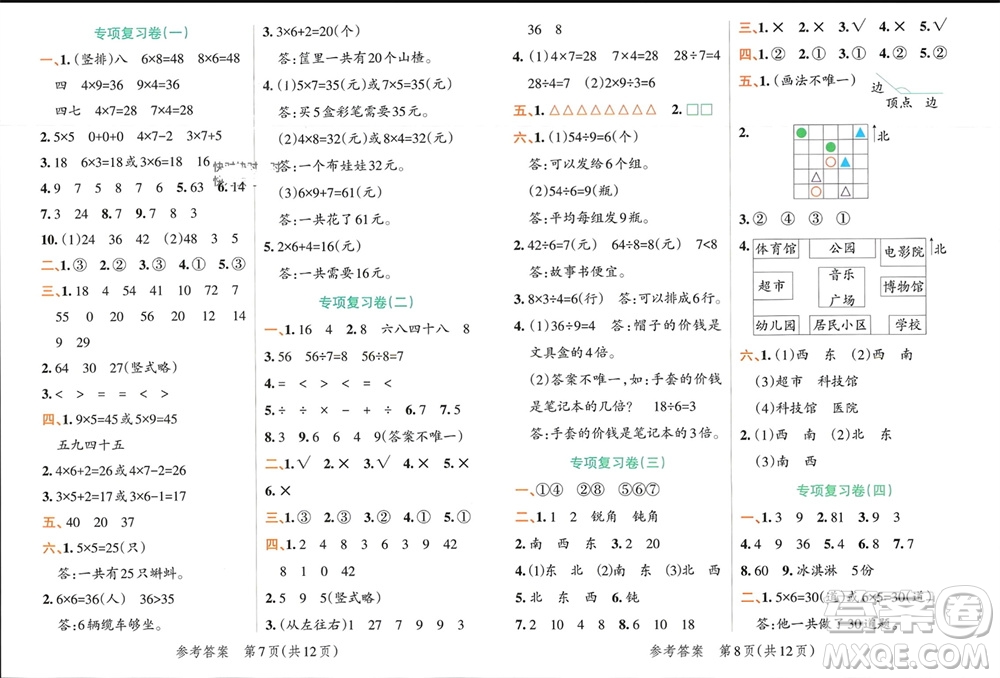
Task: Click the footer 参考答案 第7页(共12页)
Action: coord(257,651)
